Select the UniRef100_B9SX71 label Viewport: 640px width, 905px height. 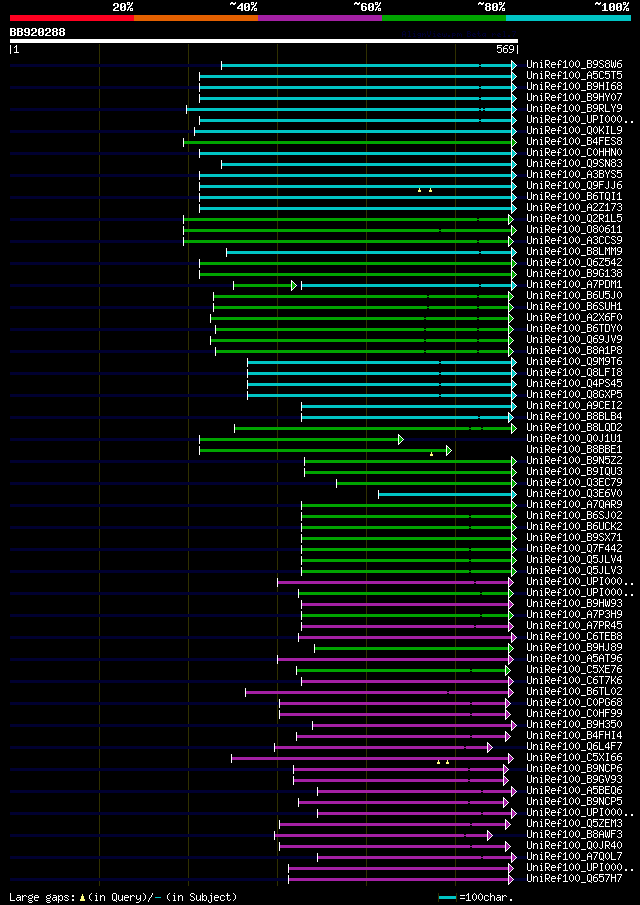[x=574, y=537]
